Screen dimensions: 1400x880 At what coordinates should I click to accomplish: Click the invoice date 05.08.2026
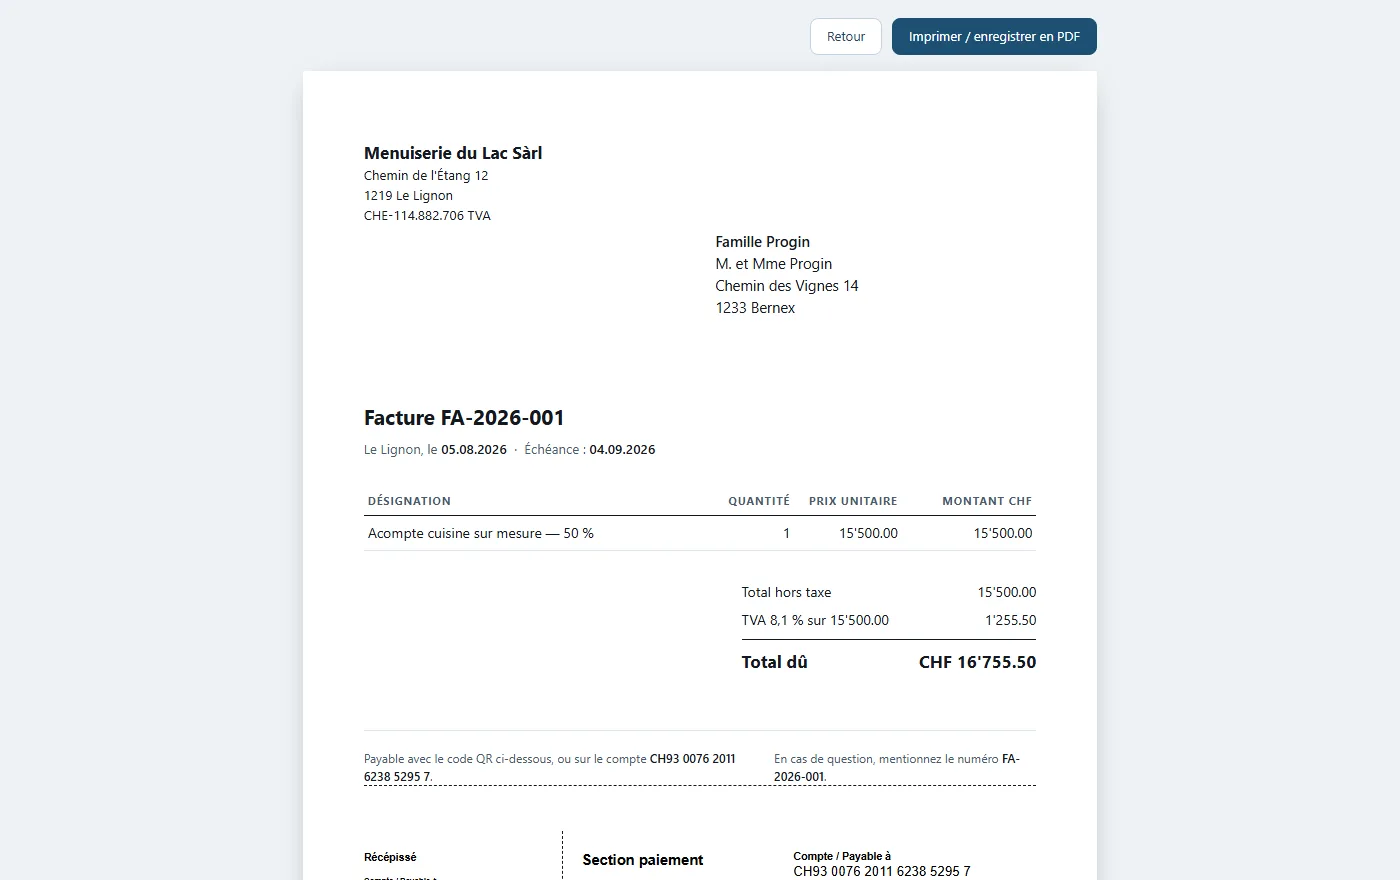[x=474, y=450]
